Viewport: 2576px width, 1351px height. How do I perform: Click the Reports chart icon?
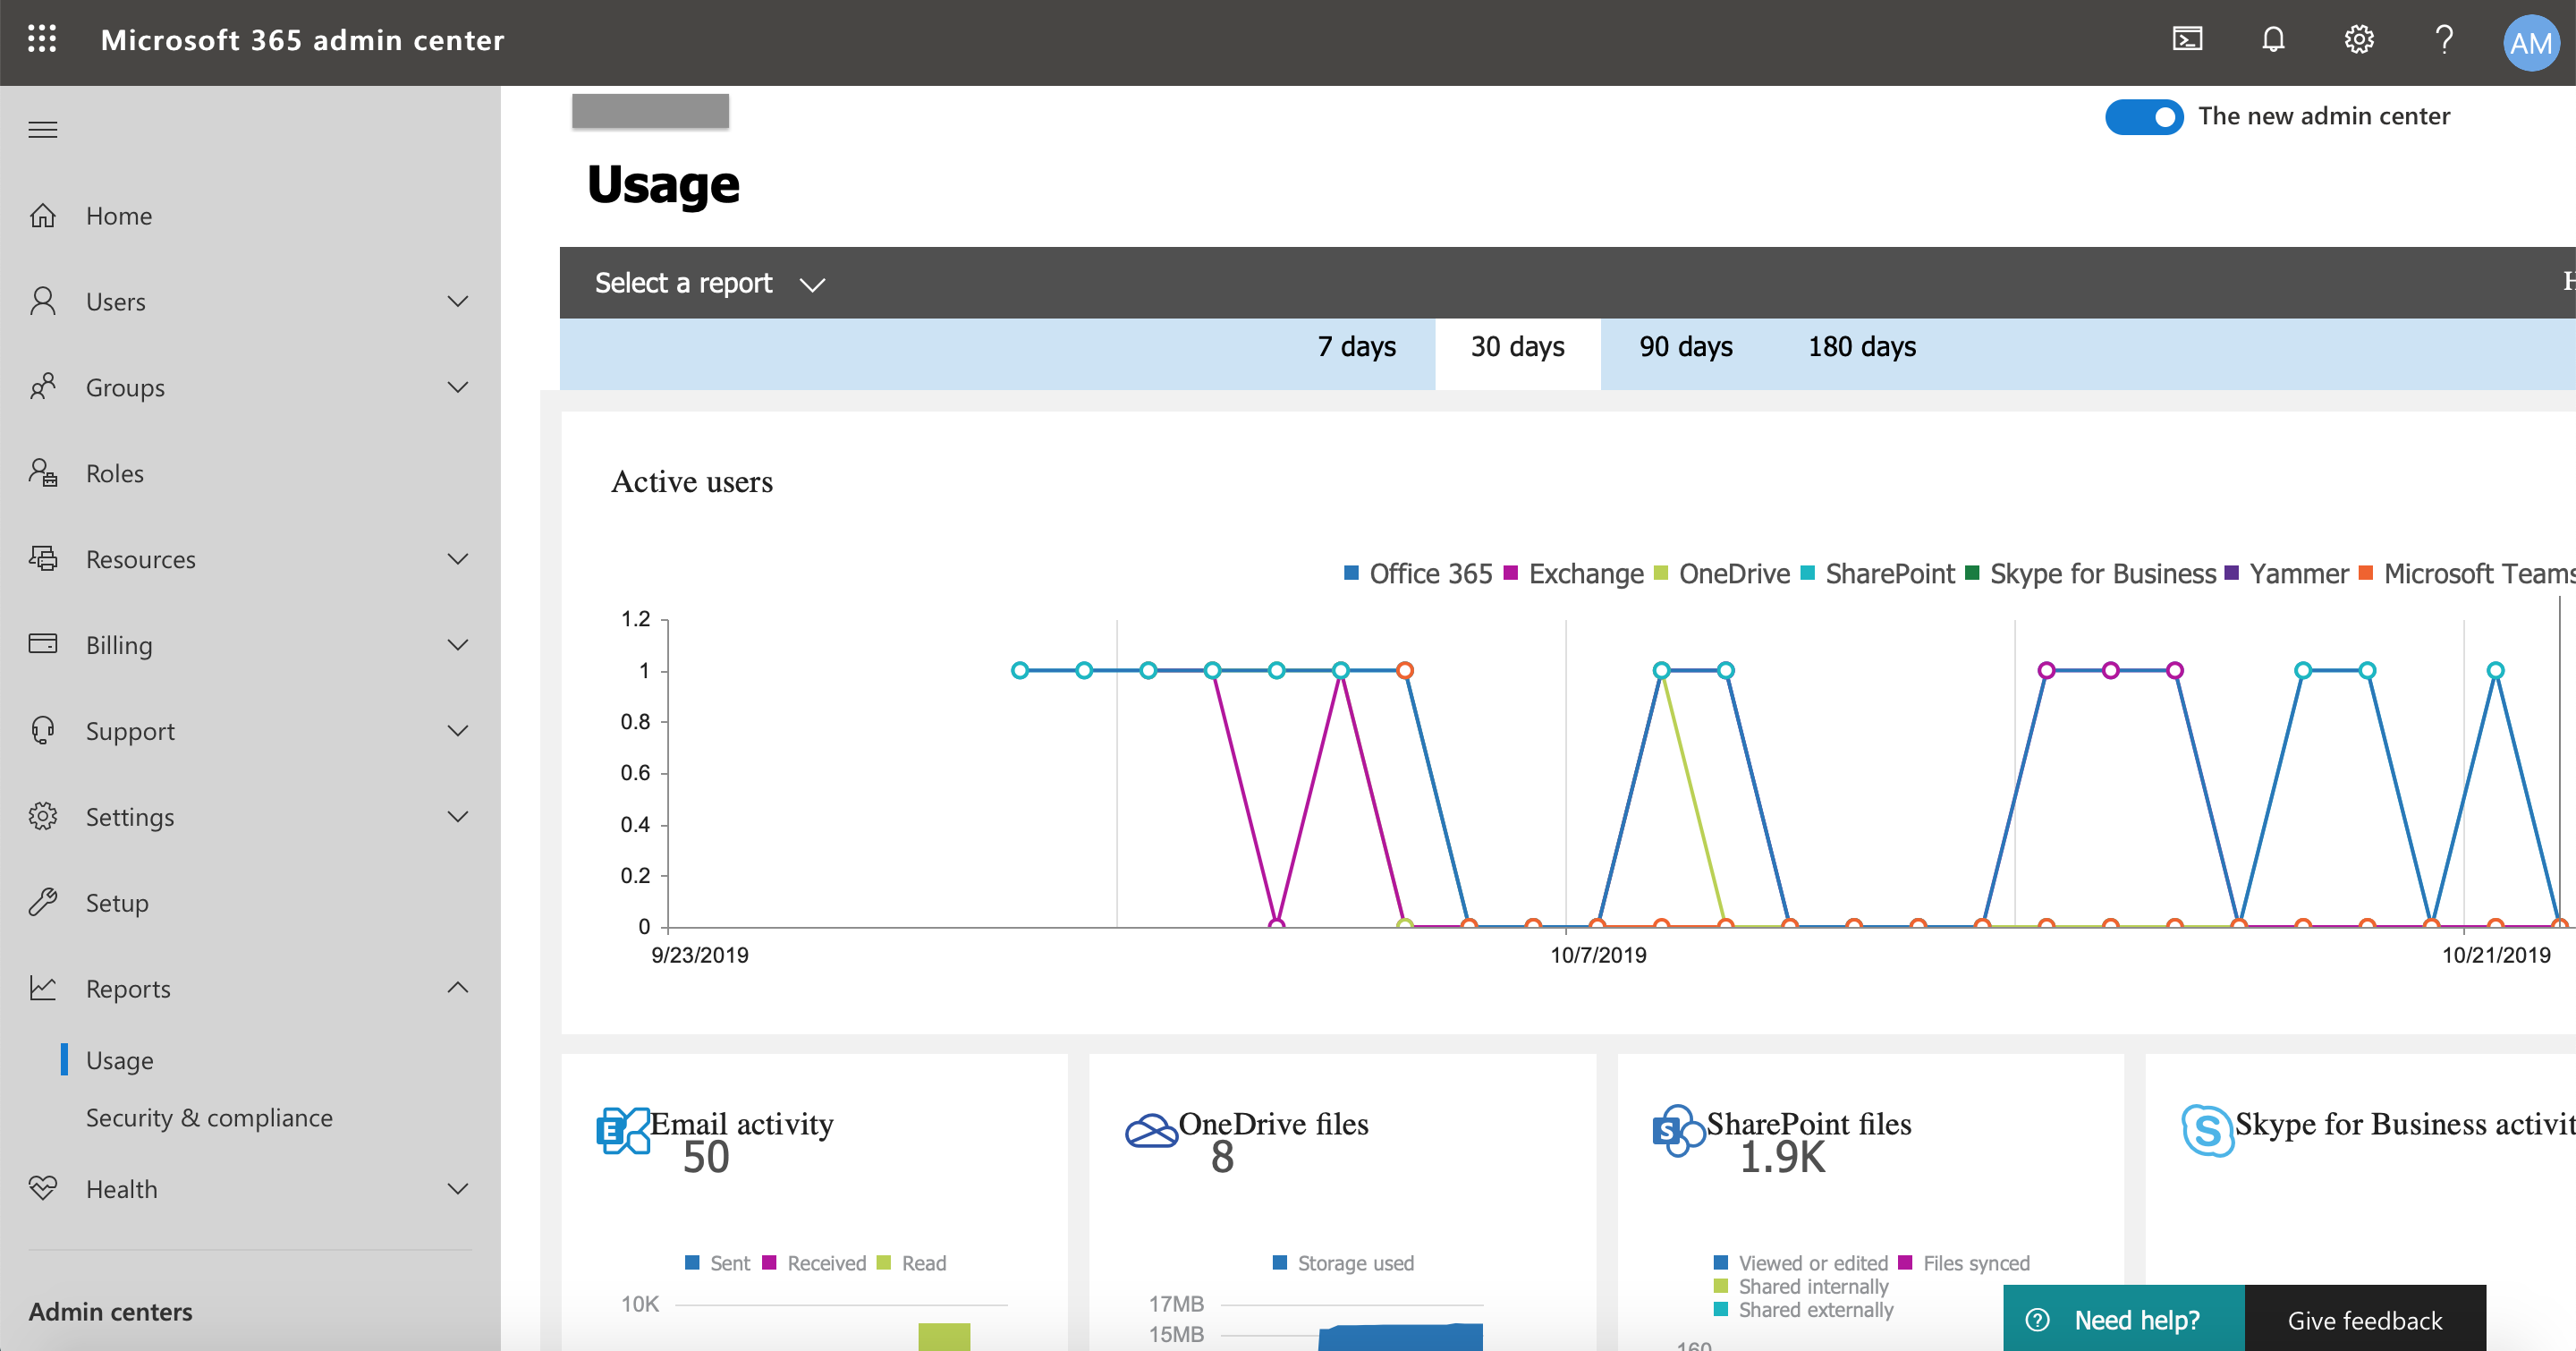tap(43, 988)
